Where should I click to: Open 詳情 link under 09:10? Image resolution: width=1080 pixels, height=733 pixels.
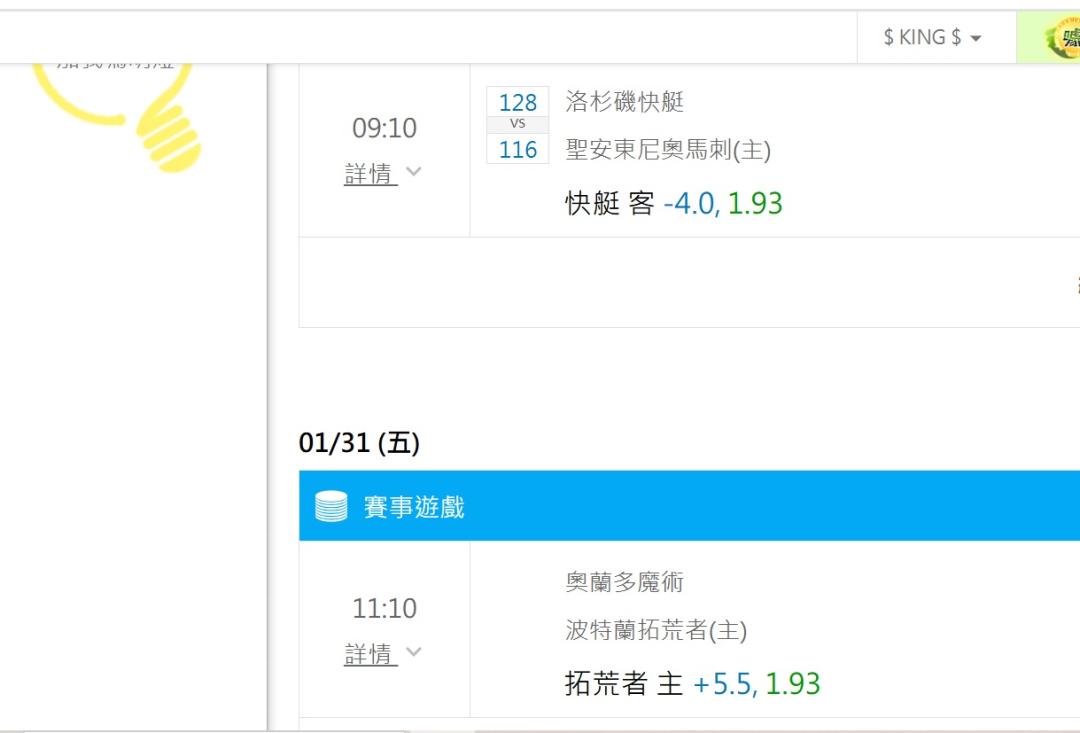(371, 174)
